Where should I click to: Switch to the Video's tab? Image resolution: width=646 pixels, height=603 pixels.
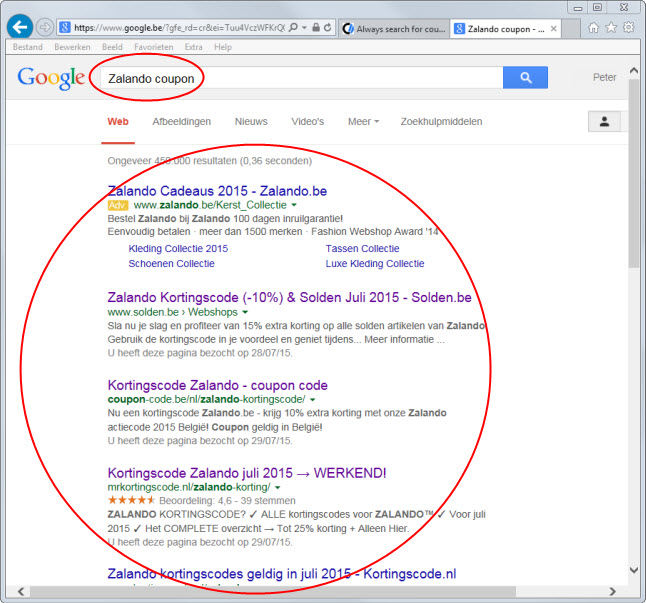click(307, 122)
